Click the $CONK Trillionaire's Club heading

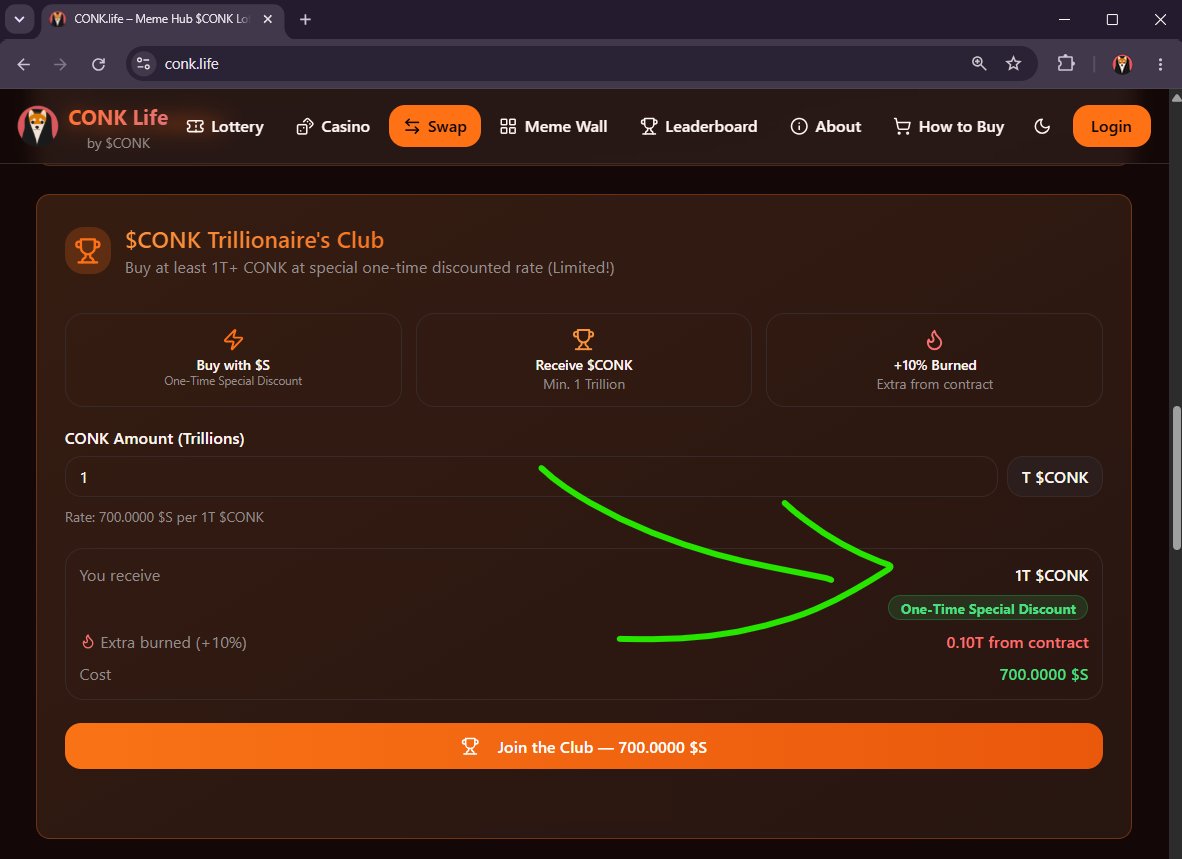coord(254,240)
